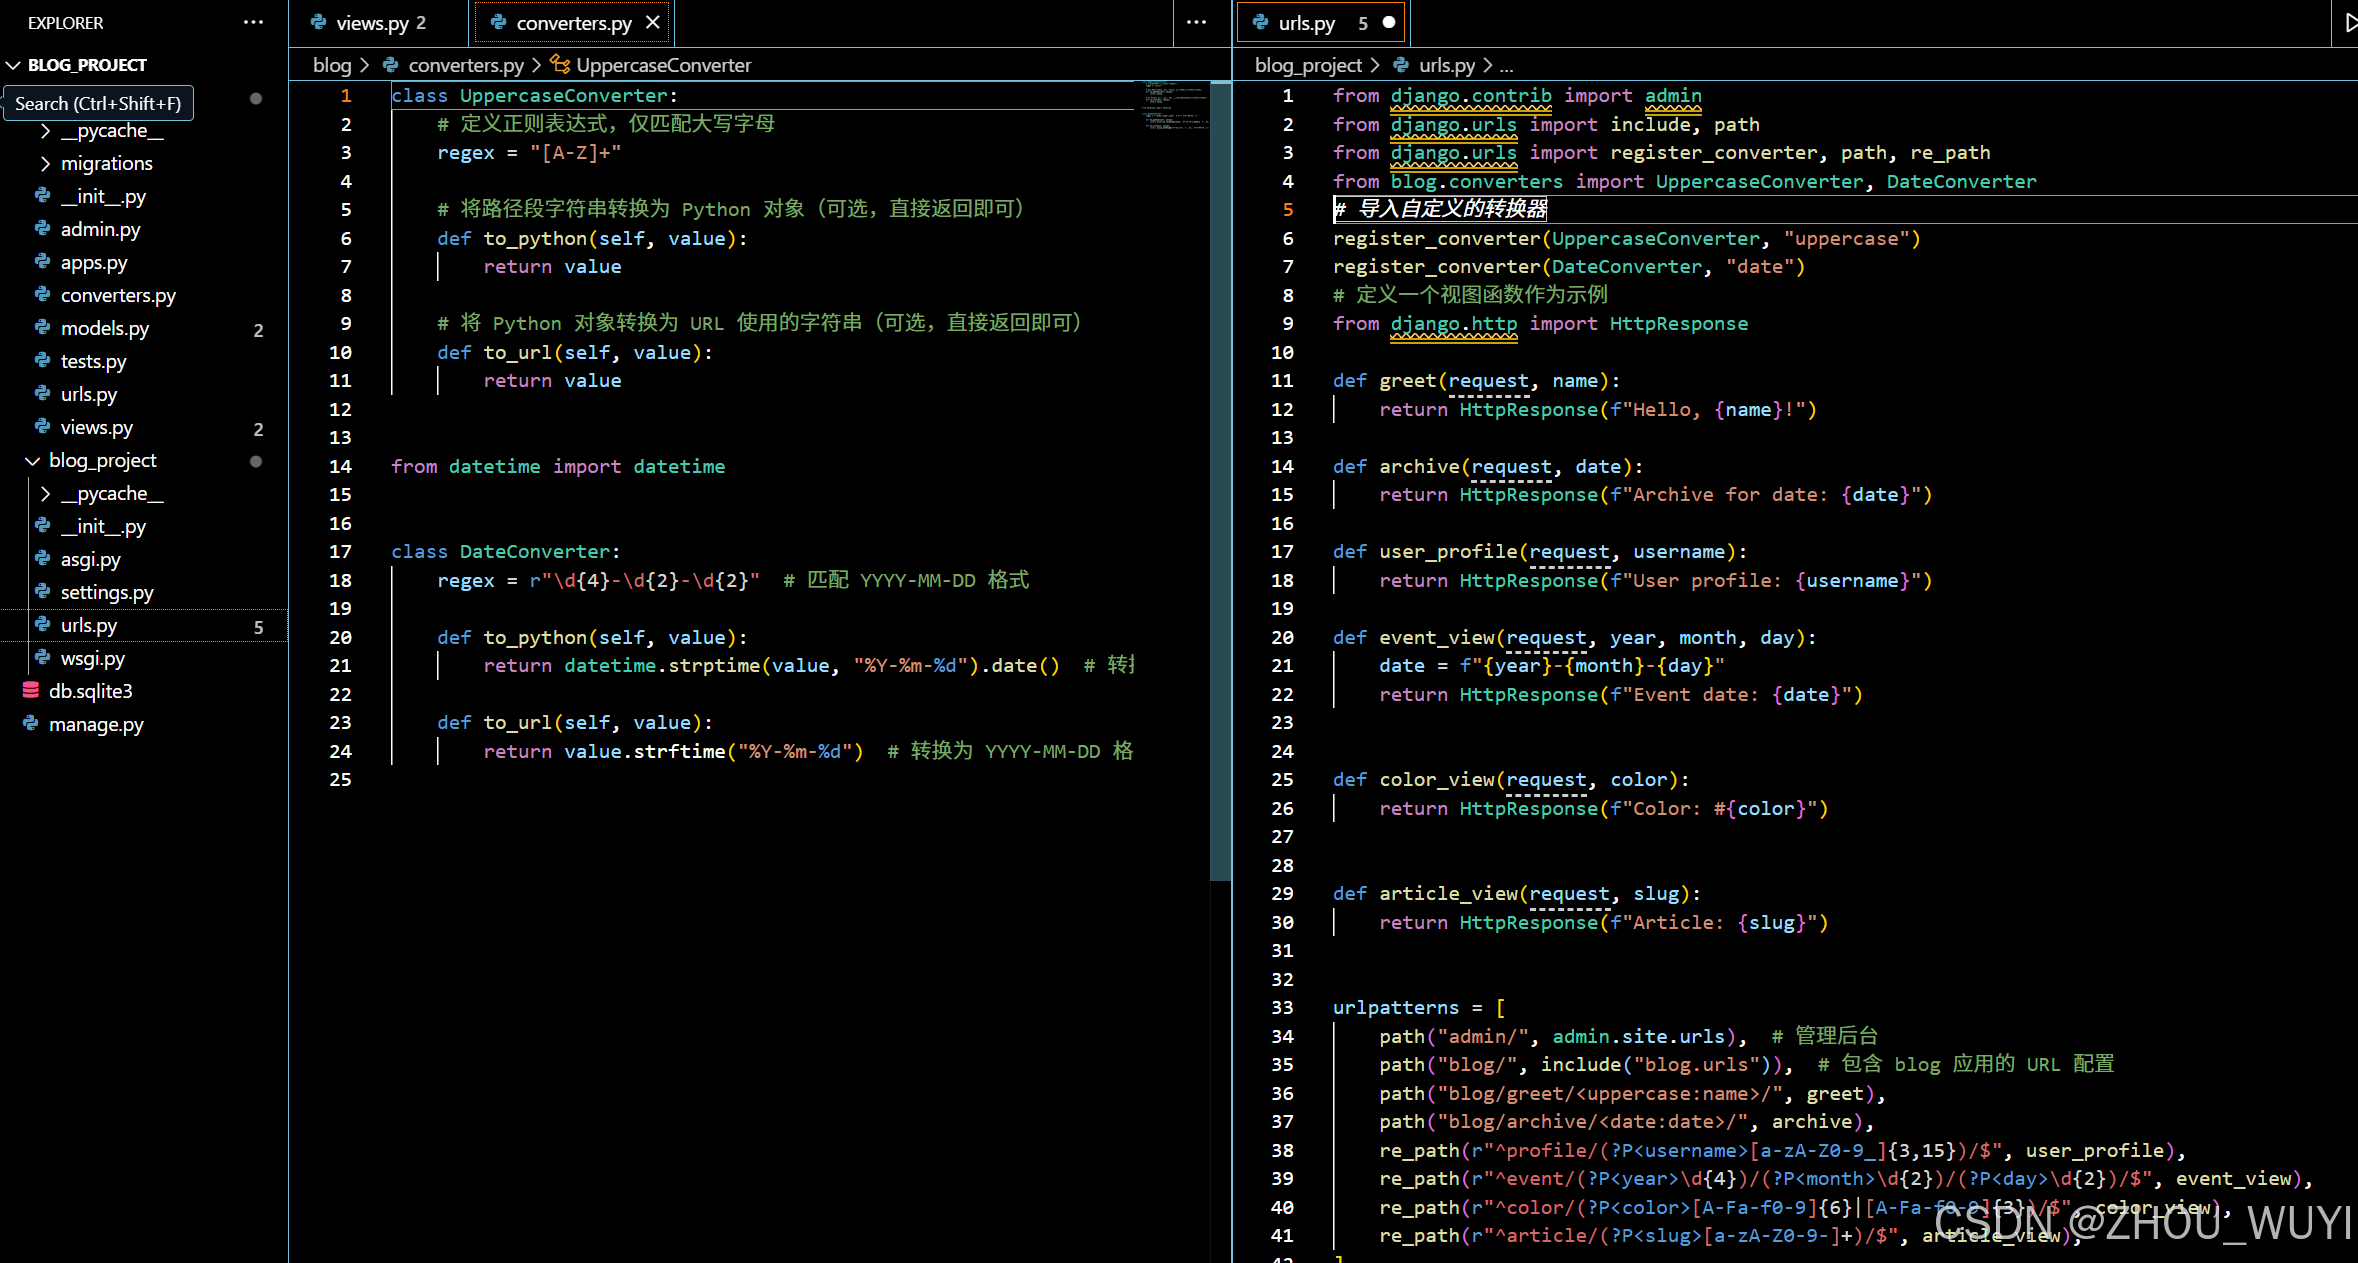This screenshot has height=1263, width=2358.
Task: Open asgi.py file
Action: [90, 560]
